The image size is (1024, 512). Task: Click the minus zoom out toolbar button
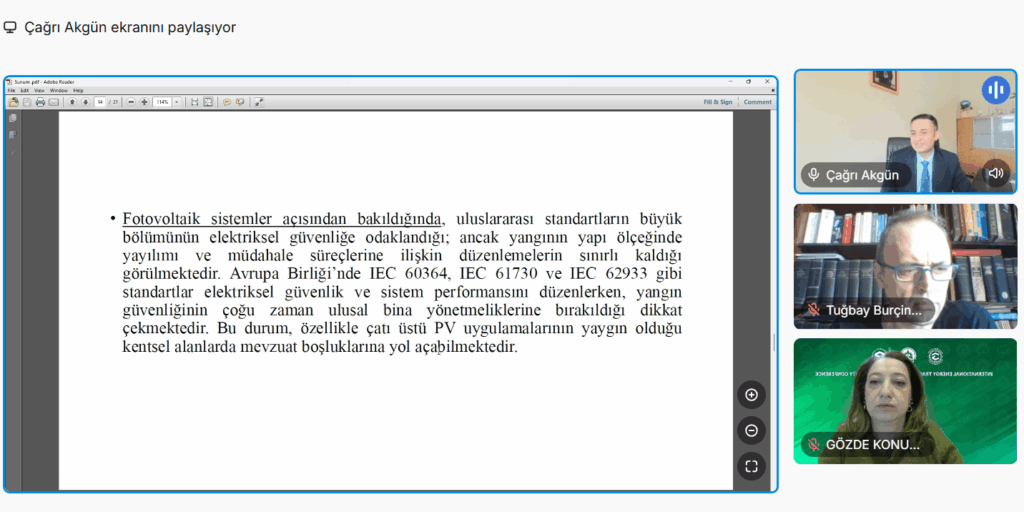[x=131, y=102]
